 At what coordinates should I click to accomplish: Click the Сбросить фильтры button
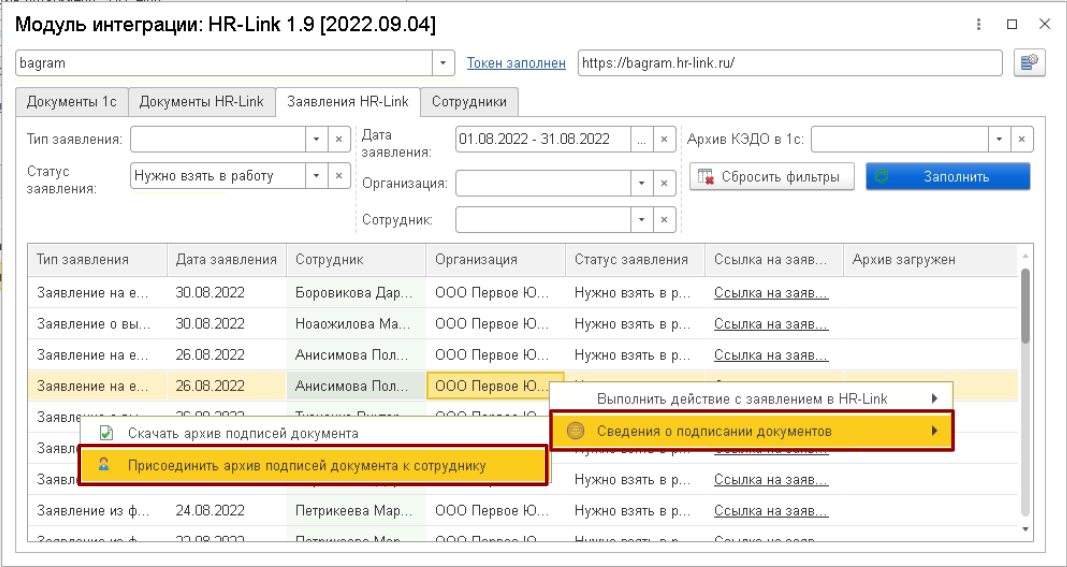773,176
